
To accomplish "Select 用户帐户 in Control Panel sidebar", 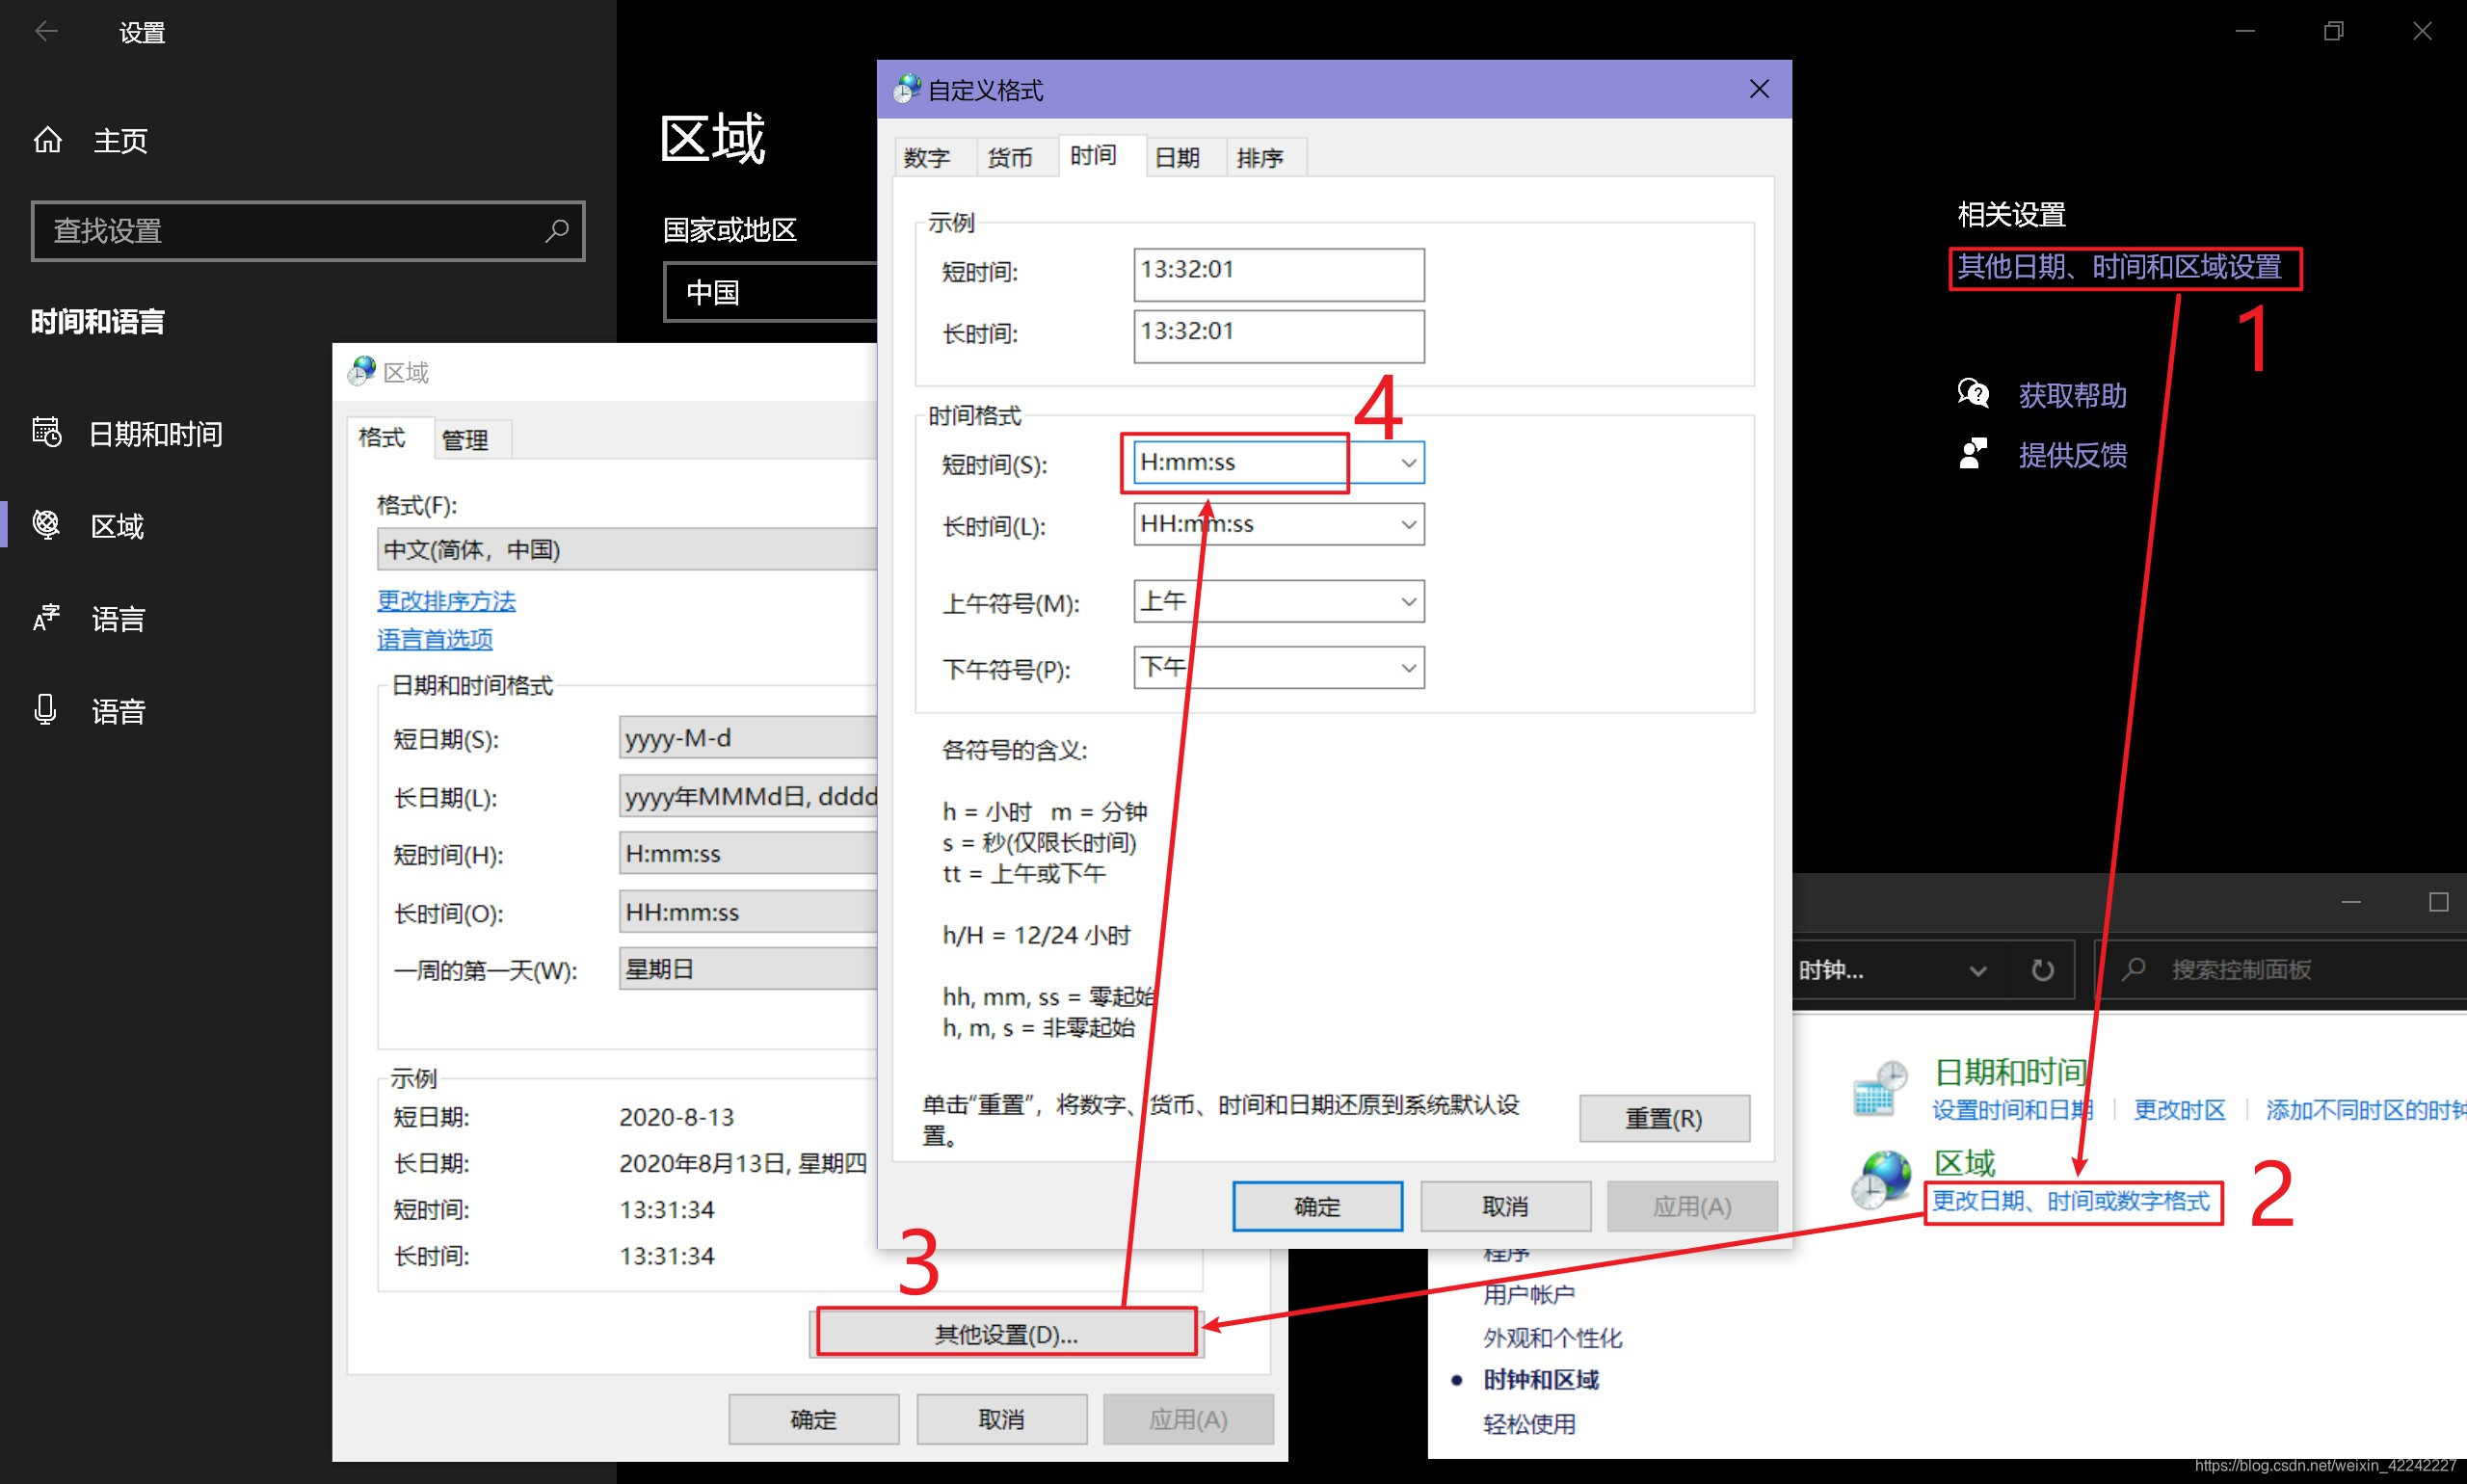I will coord(1529,1295).
